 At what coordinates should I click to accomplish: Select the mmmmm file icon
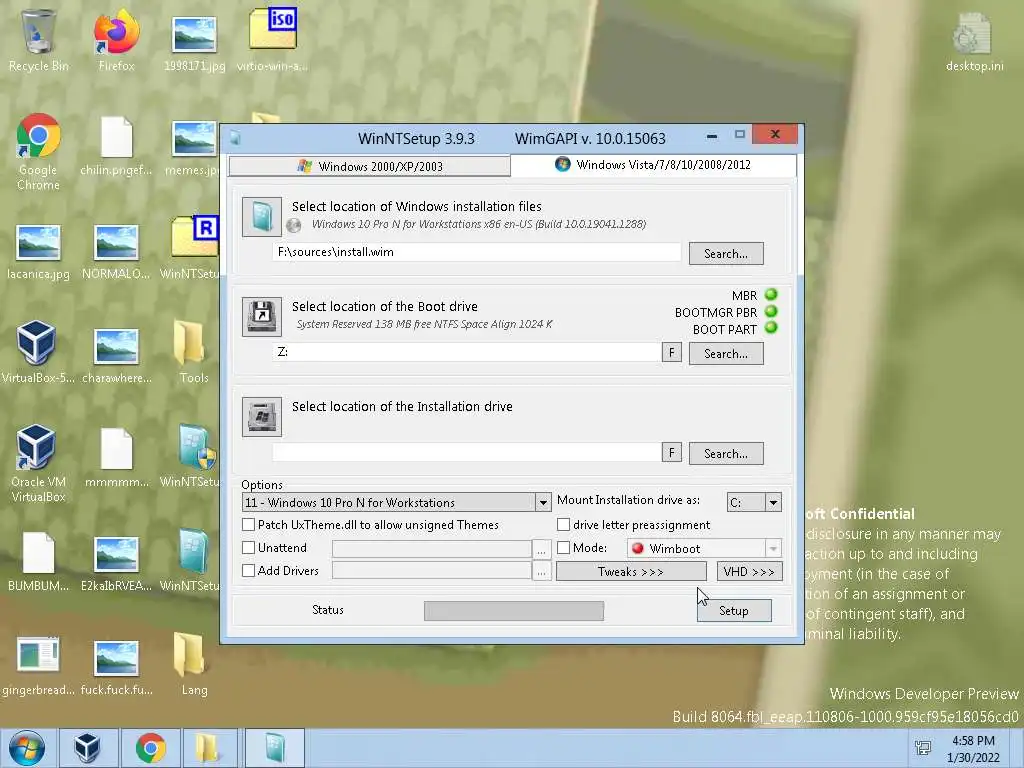[x=116, y=457]
